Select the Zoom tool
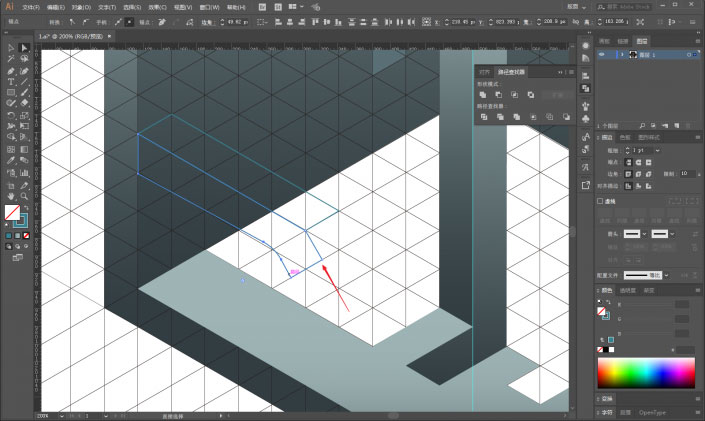The height and width of the screenshot is (421, 705). (x=24, y=197)
